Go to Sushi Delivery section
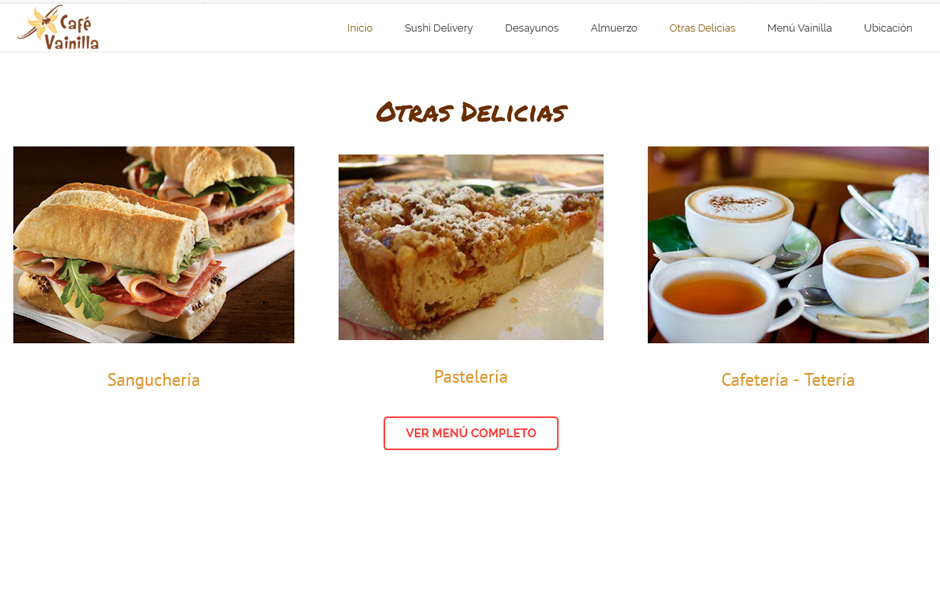The image size is (940, 600). coord(438,28)
